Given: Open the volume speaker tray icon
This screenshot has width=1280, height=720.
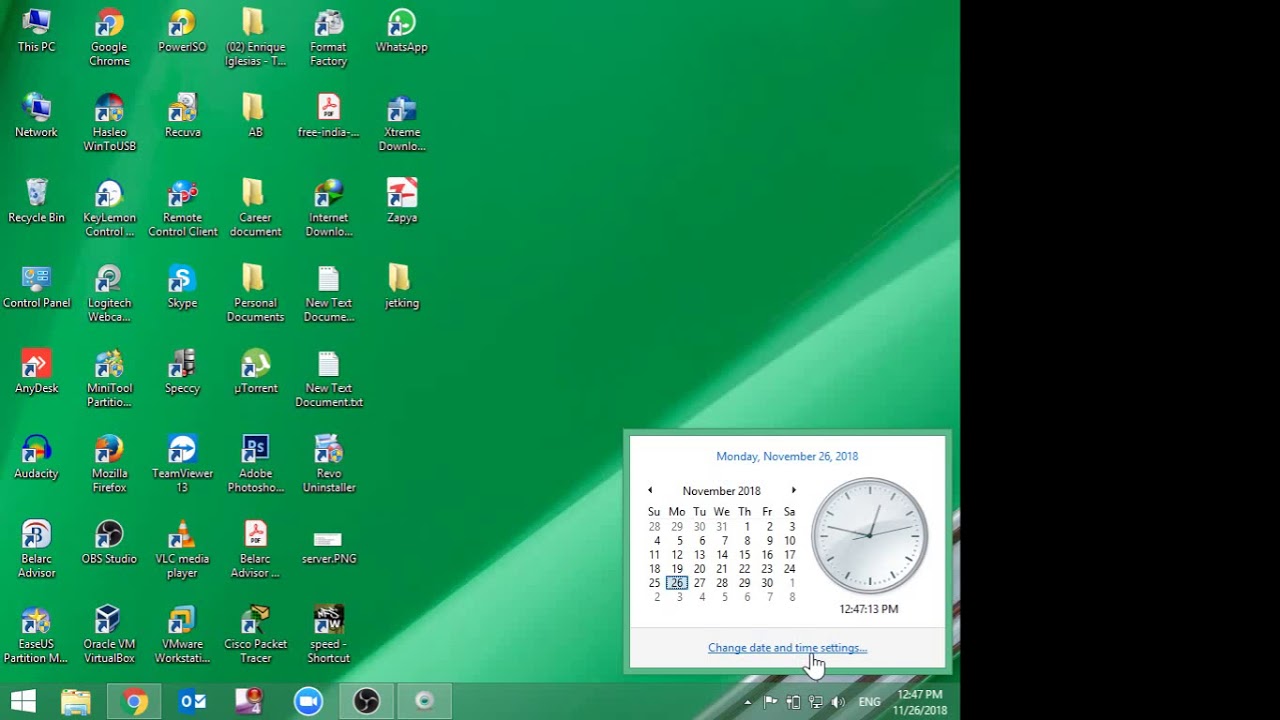Looking at the screenshot, I should pyautogui.click(x=837, y=702).
